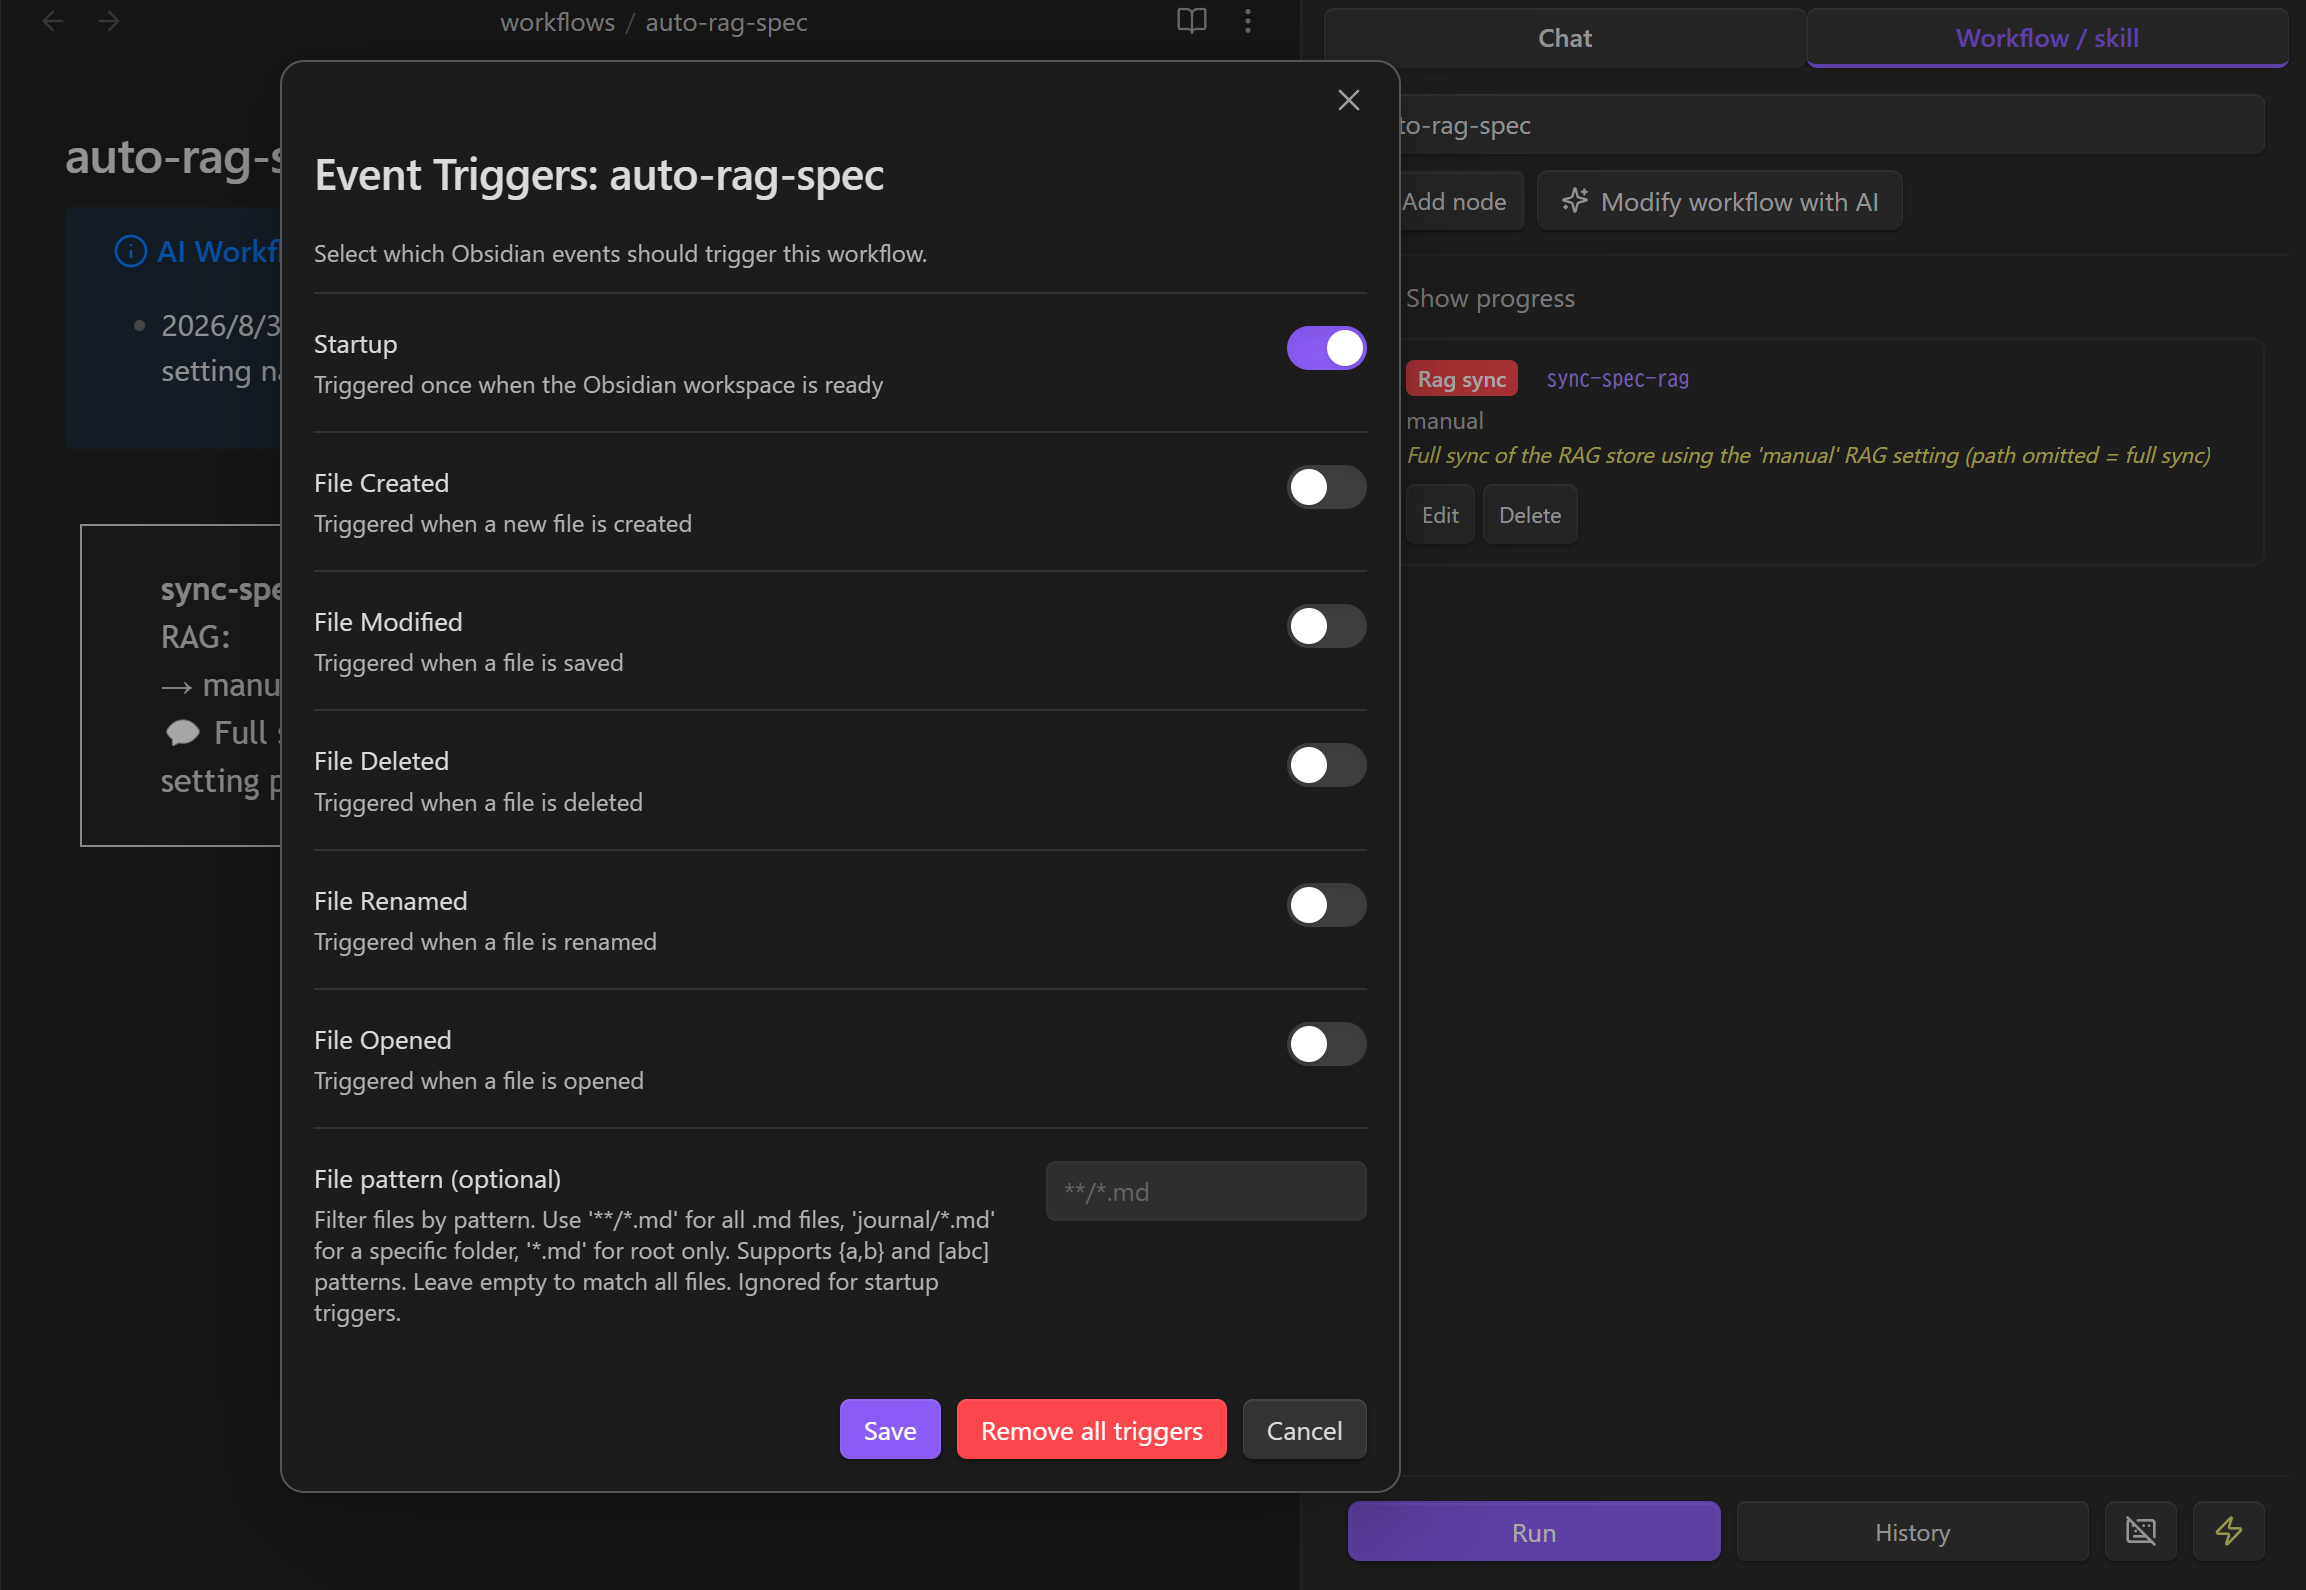Enable the File Opened trigger

tap(1326, 1044)
